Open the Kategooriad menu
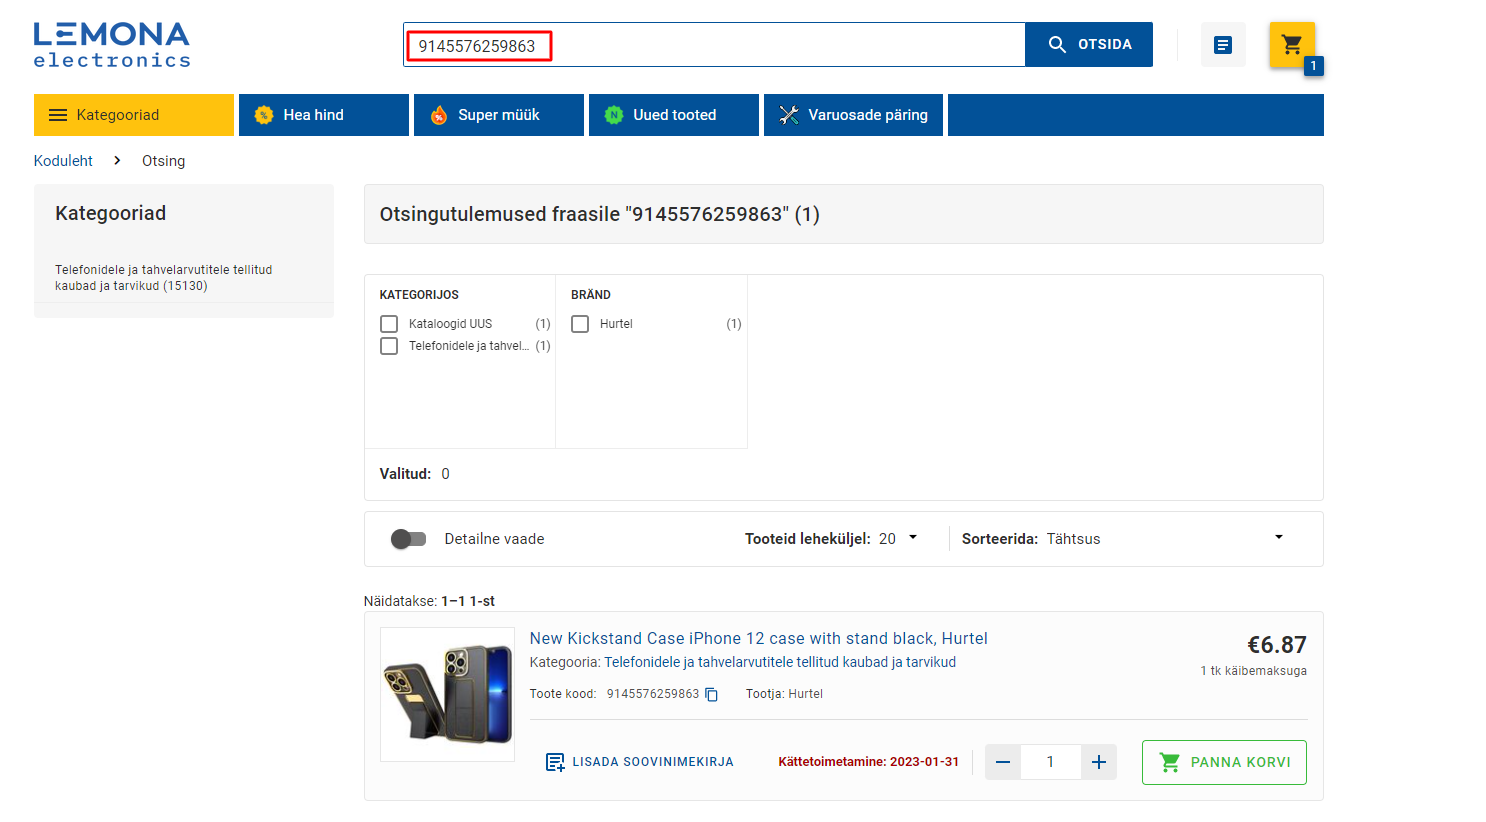This screenshot has width=1486, height=822. point(134,115)
